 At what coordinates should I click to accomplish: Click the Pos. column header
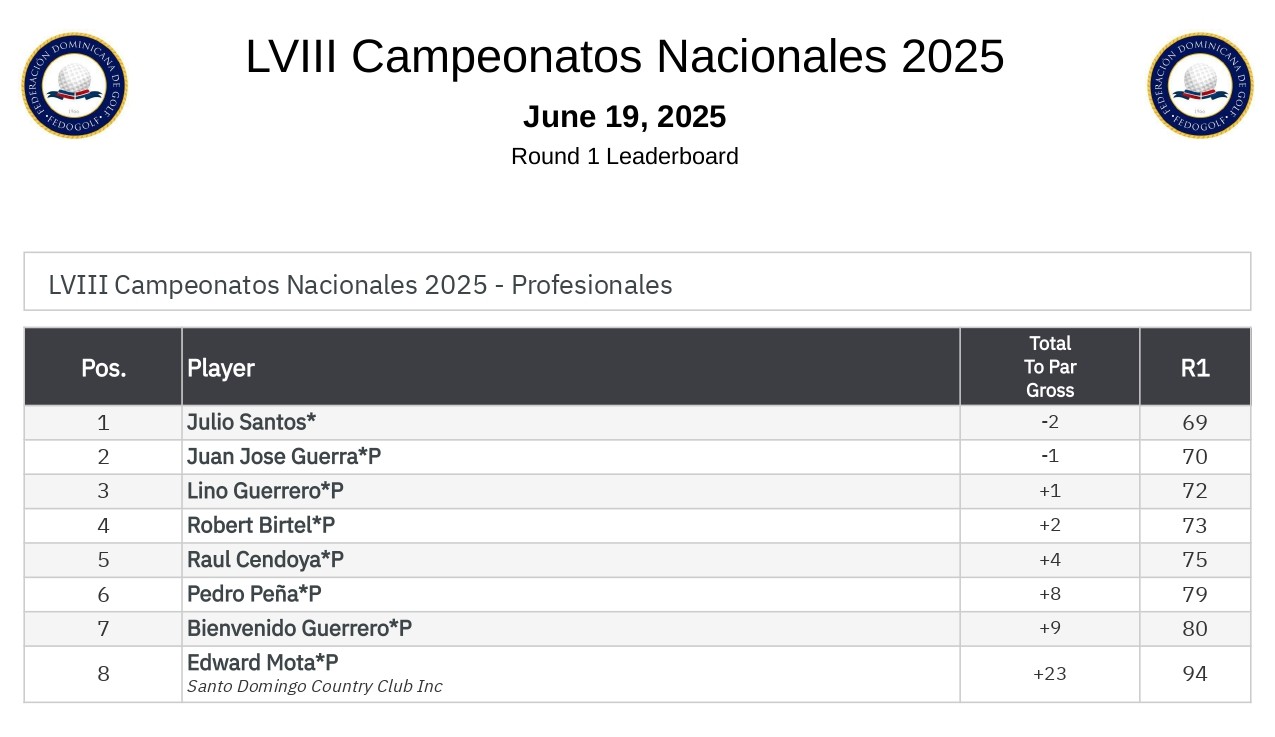click(103, 367)
